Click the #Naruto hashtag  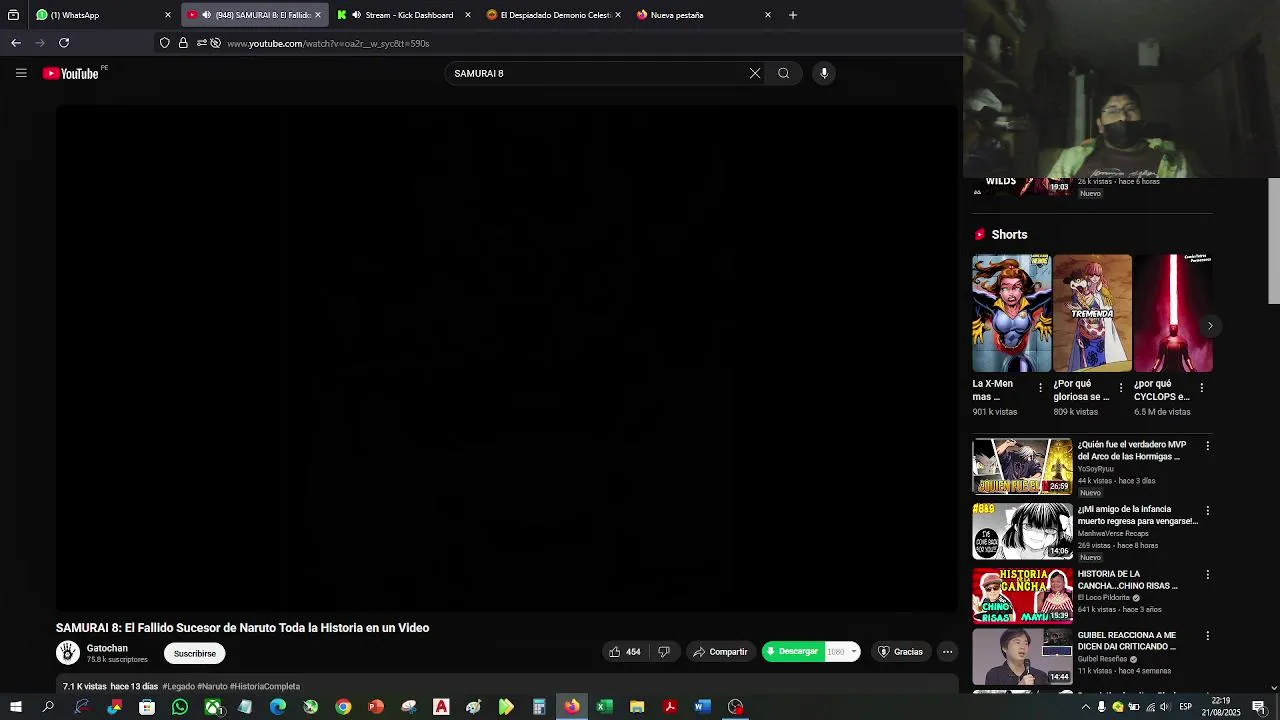pyautogui.click(x=212, y=687)
